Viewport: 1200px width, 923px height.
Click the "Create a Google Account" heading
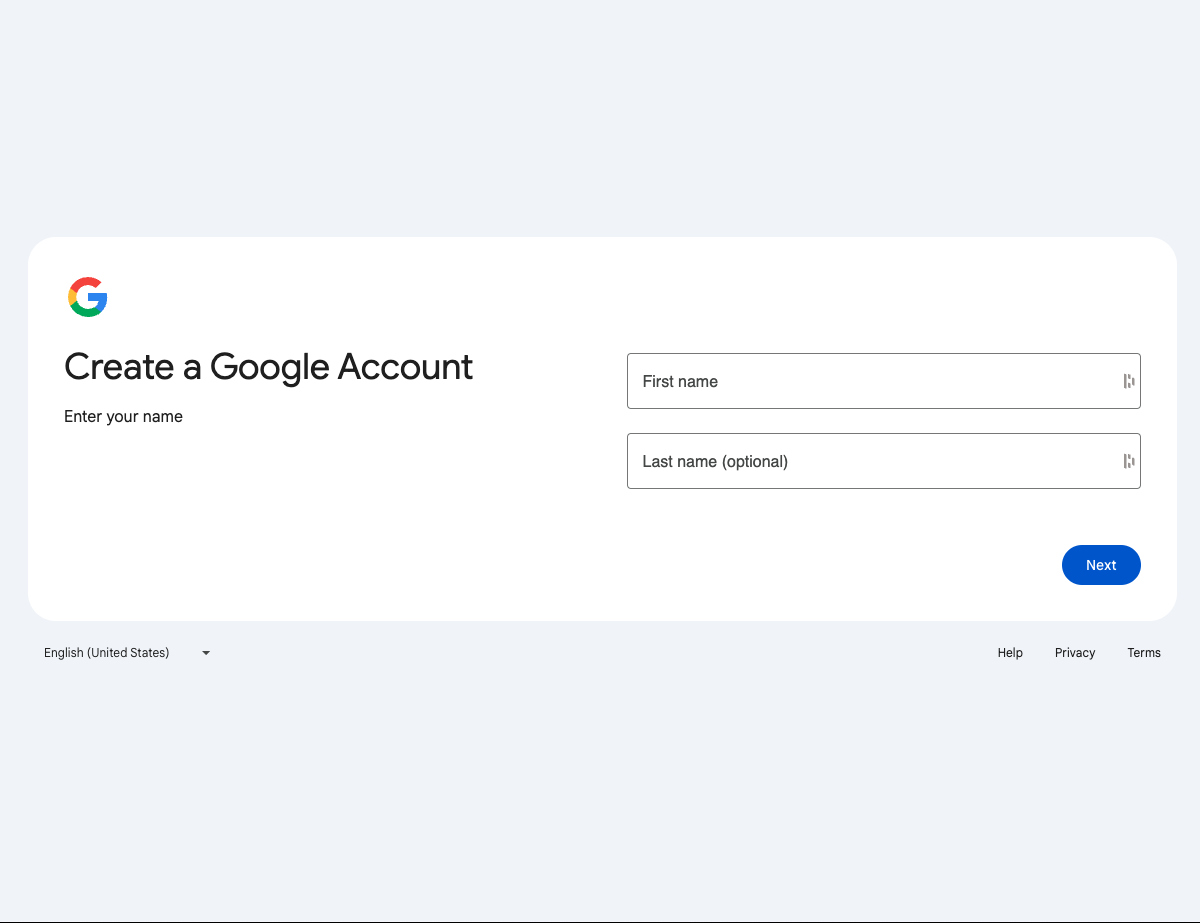268,367
